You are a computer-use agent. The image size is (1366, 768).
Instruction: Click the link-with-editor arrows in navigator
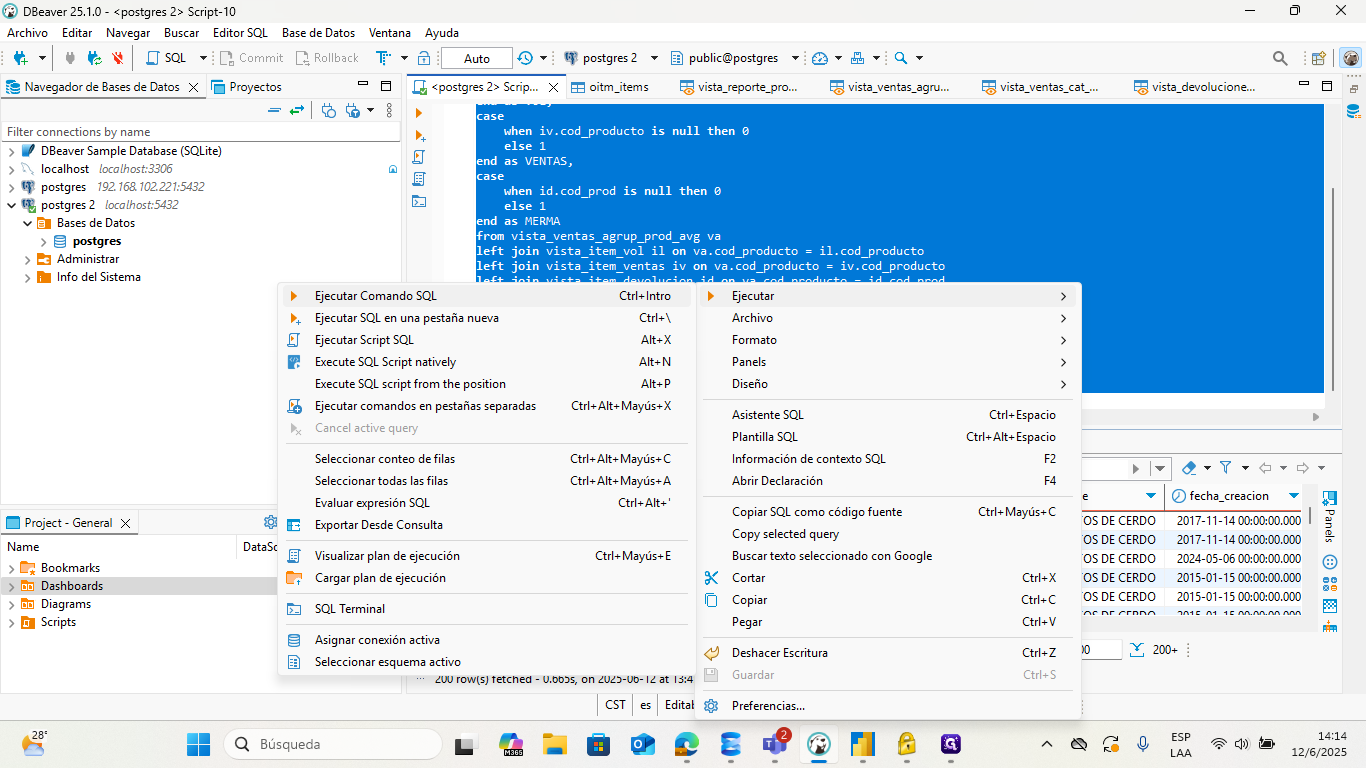(x=296, y=110)
